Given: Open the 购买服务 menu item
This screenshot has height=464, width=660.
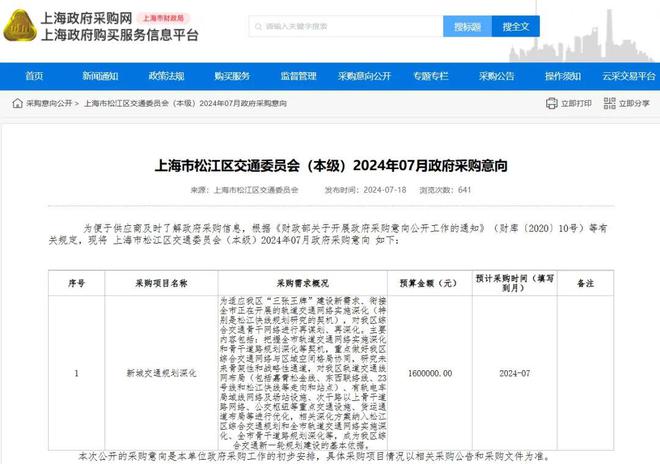Looking at the screenshot, I should (232, 76).
